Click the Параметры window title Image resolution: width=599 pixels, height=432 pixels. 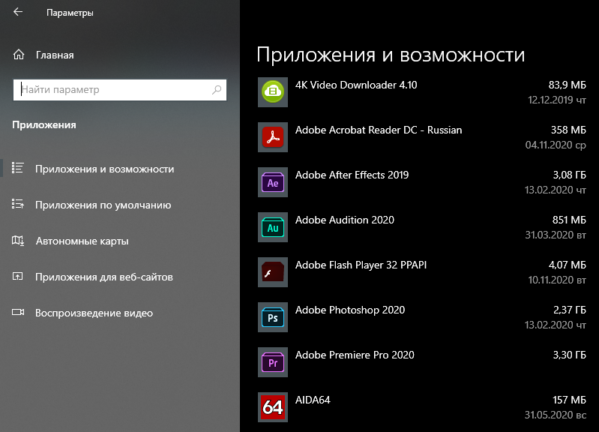click(x=70, y=13)
